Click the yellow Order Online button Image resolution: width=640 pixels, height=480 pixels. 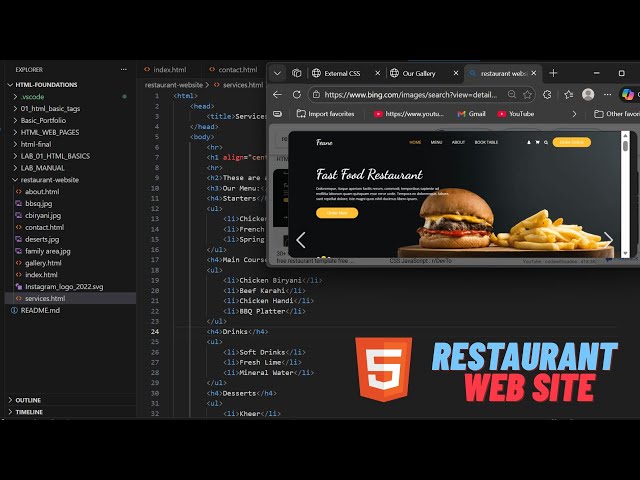(x=571, y=142)
